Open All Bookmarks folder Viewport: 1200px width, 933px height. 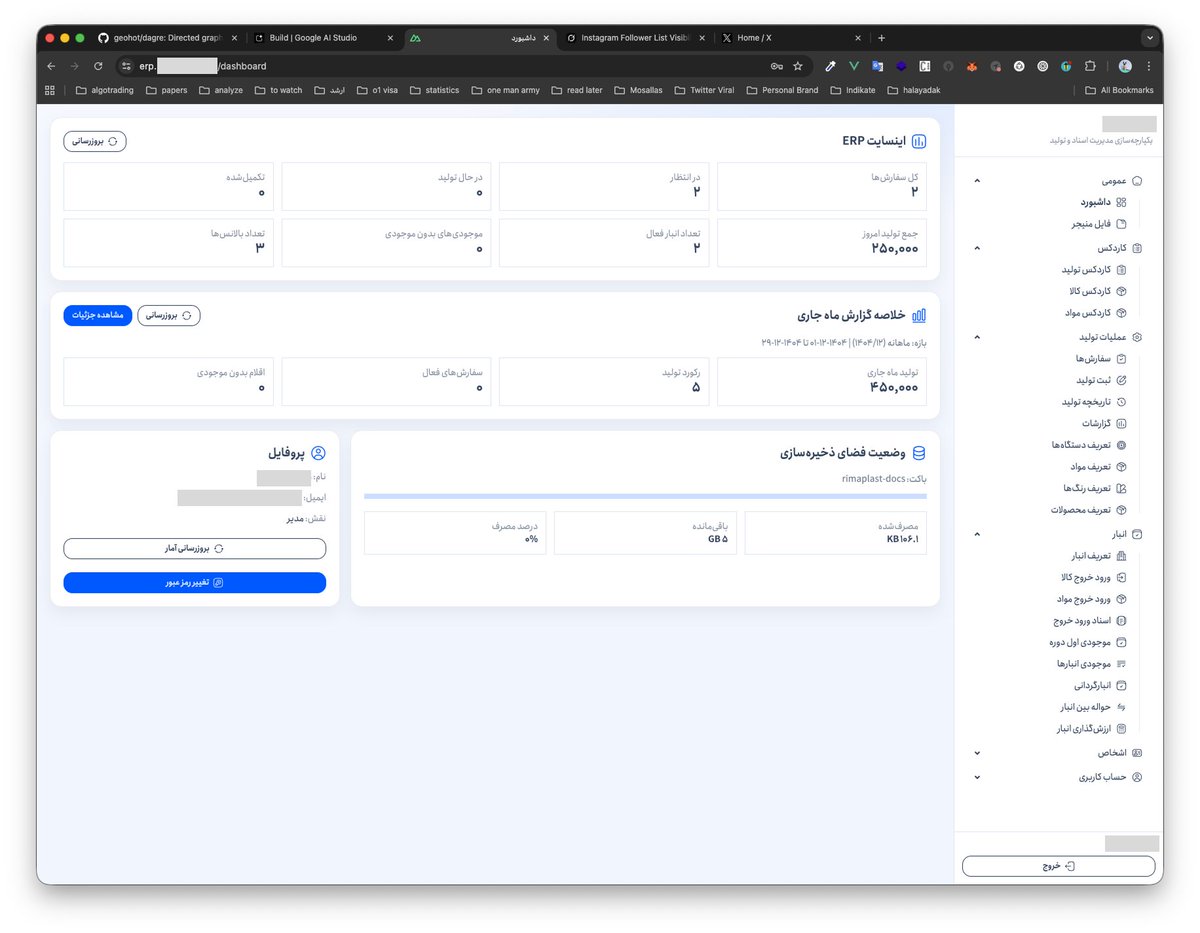[1120, 90]
